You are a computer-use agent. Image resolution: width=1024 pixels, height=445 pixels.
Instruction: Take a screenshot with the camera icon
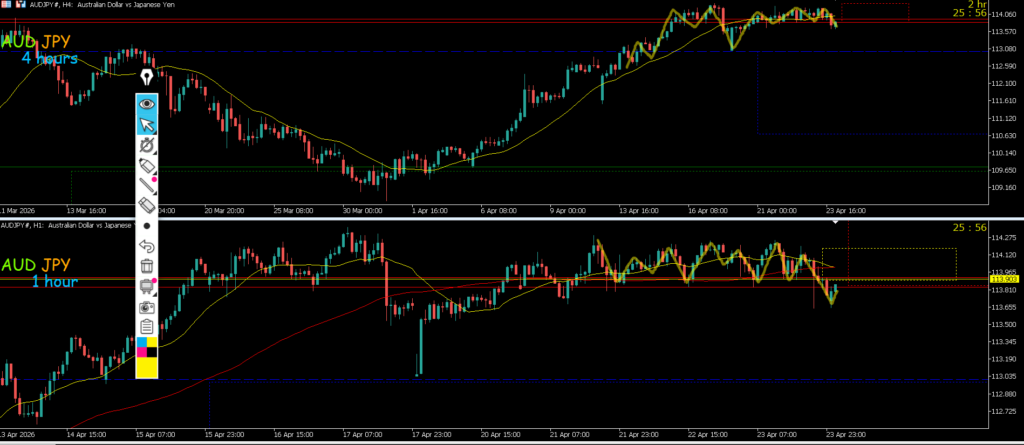click(x=147, y=307)
